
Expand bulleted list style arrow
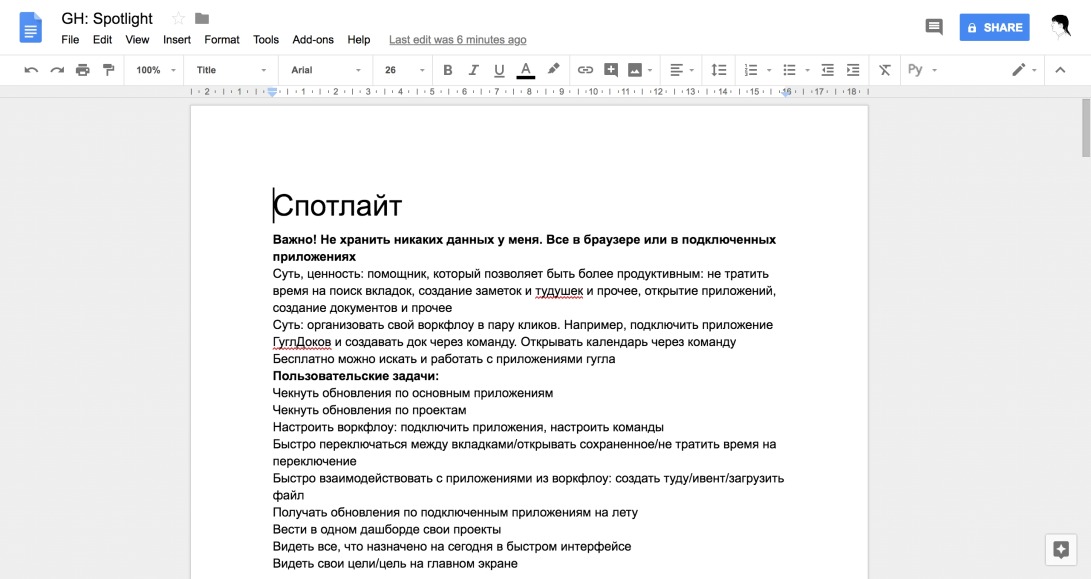pos(807,70)
